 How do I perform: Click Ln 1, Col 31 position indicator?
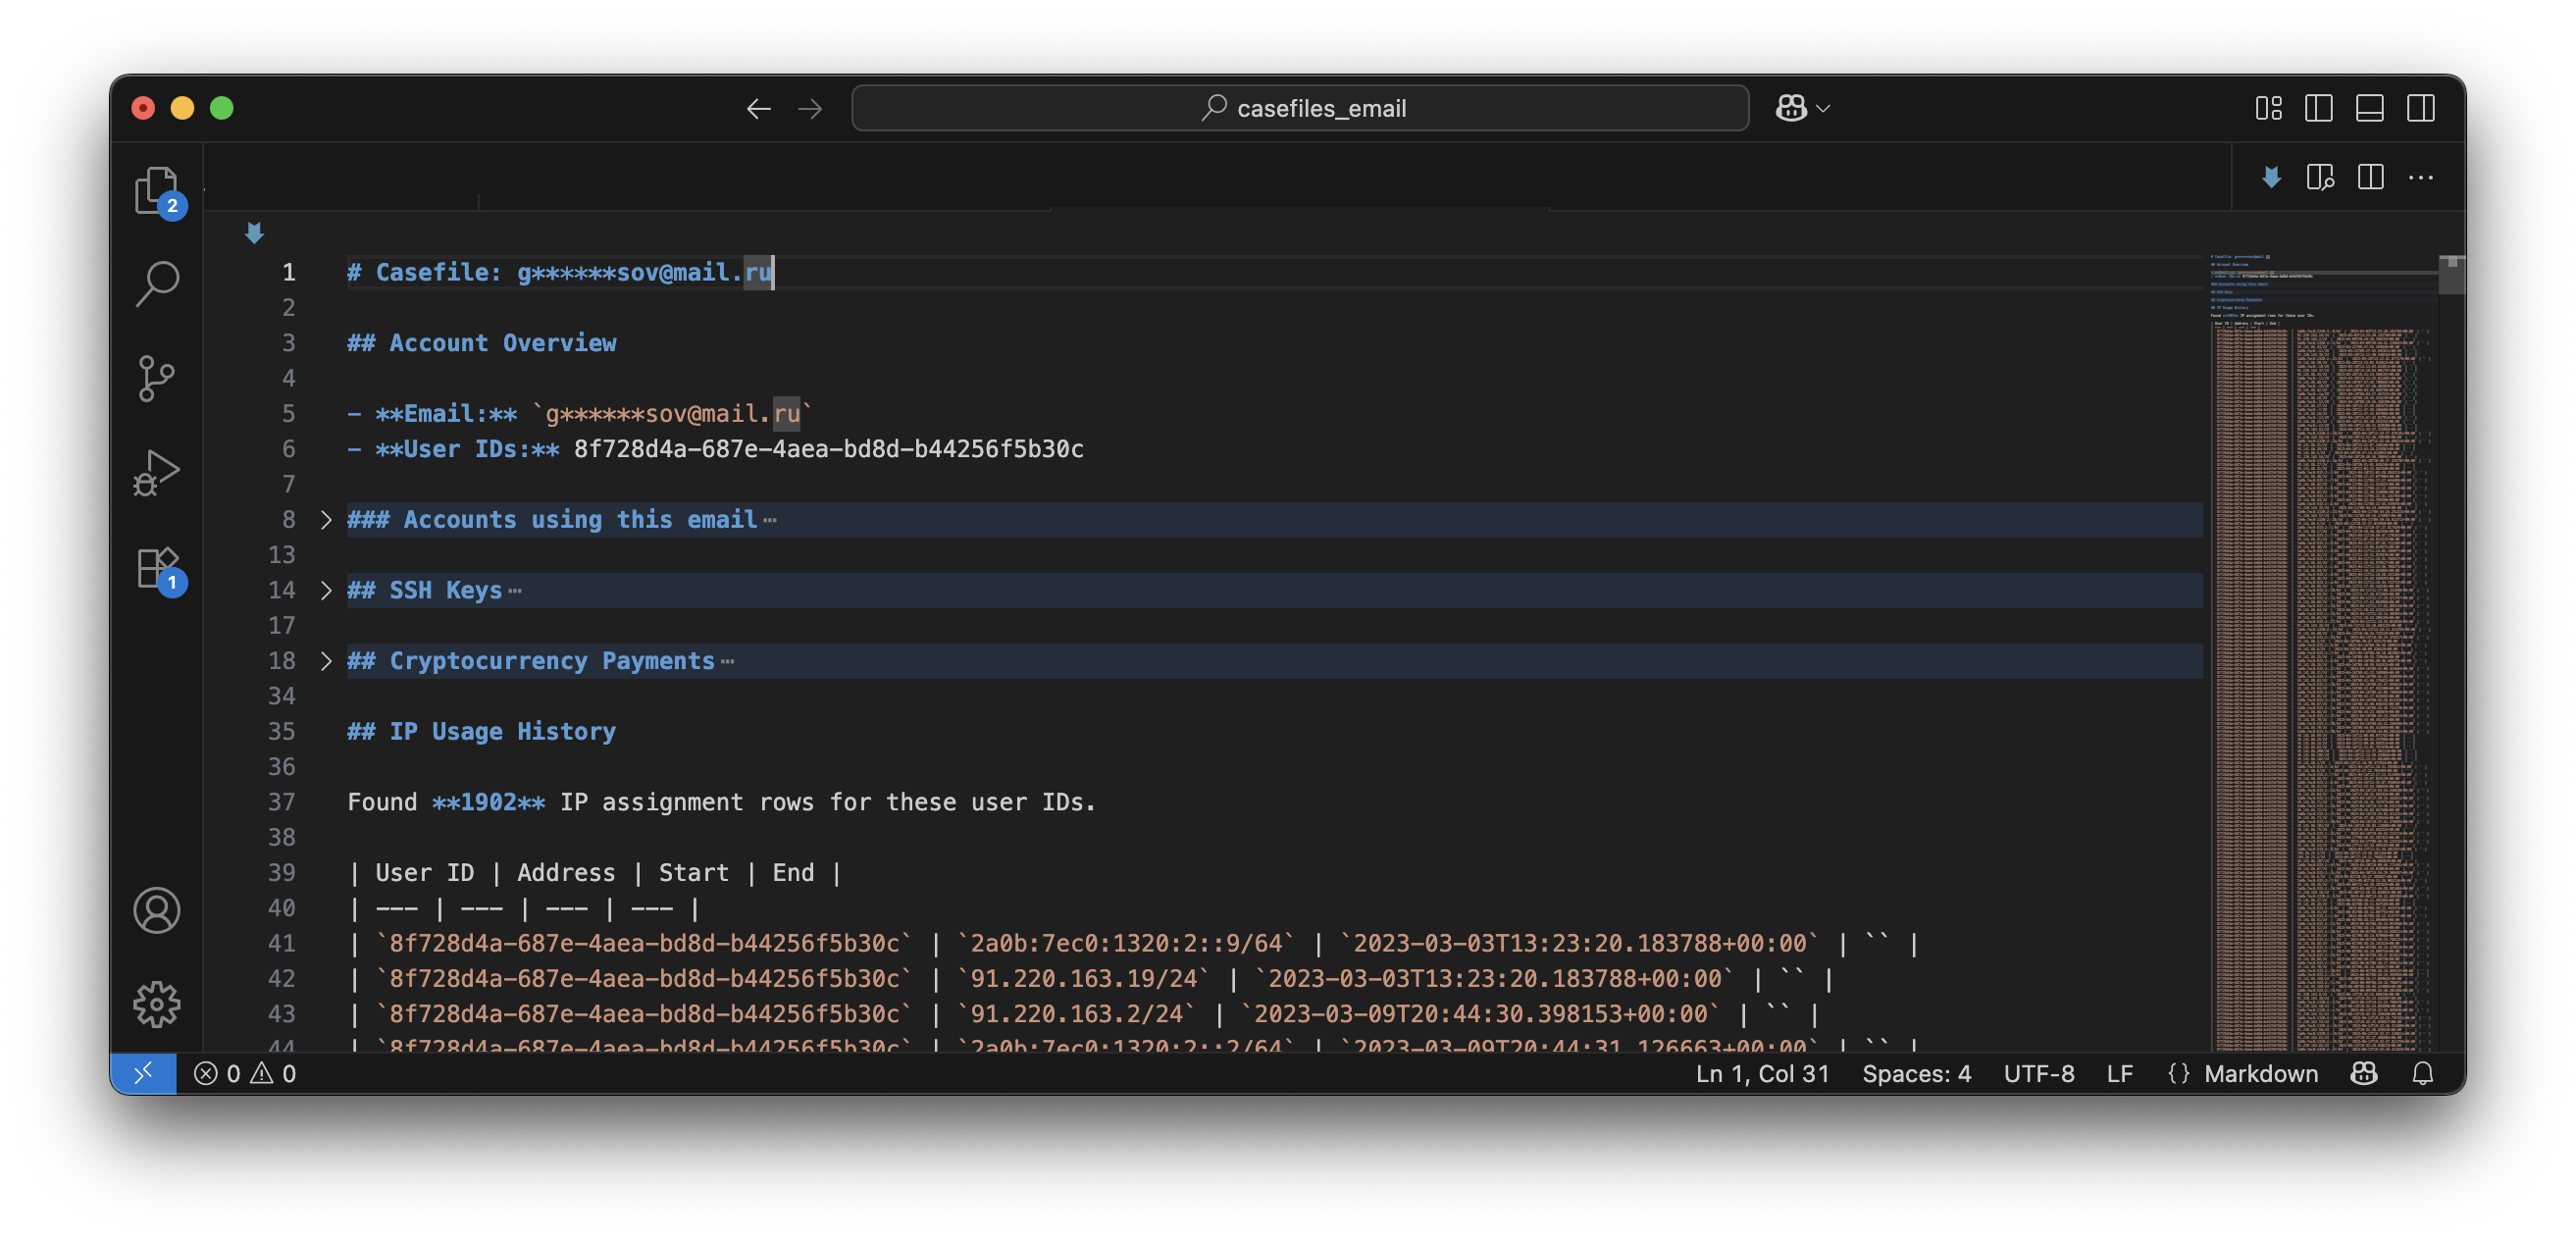click(1762, 1073)
